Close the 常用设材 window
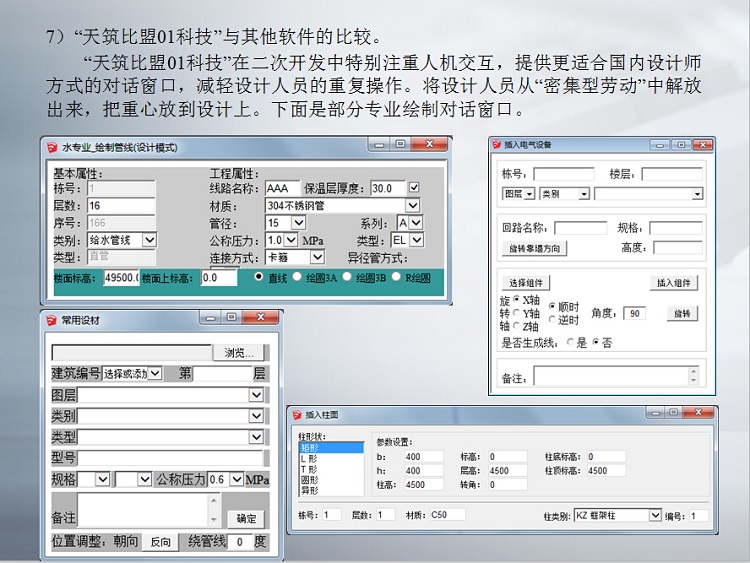 click(x=261, y=317)
